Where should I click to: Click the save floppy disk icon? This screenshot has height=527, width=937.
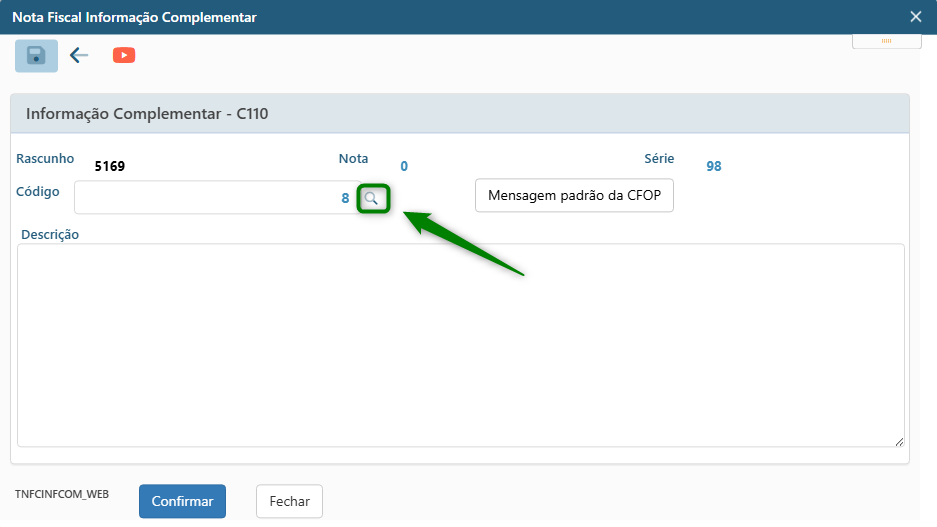[36, 56]
